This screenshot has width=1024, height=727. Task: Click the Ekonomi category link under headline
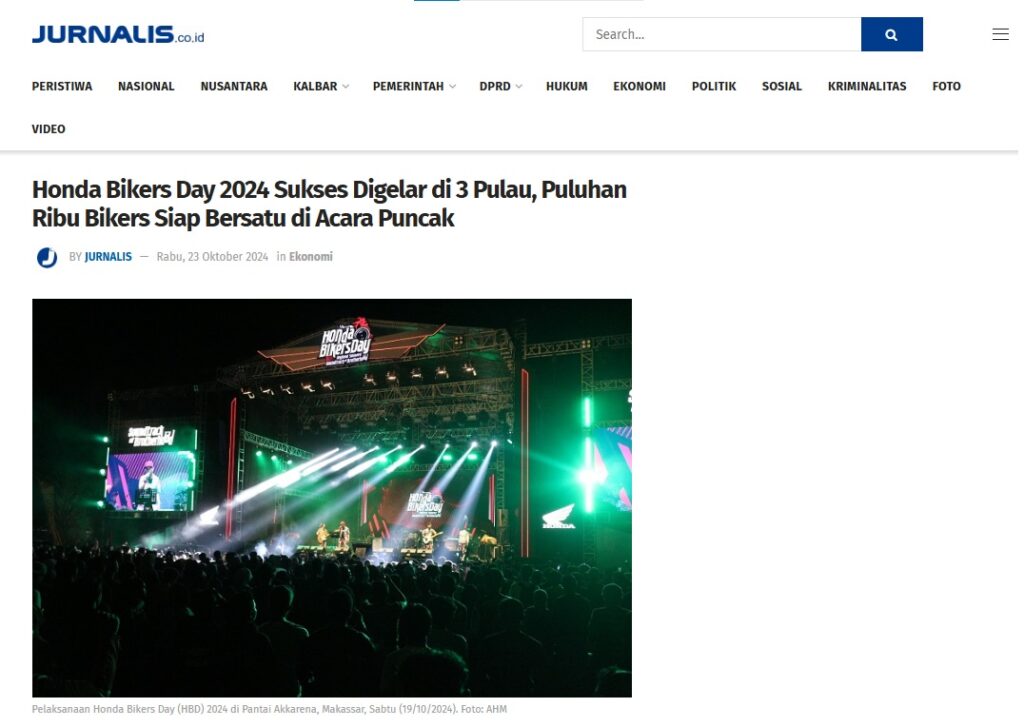[311, 257]
